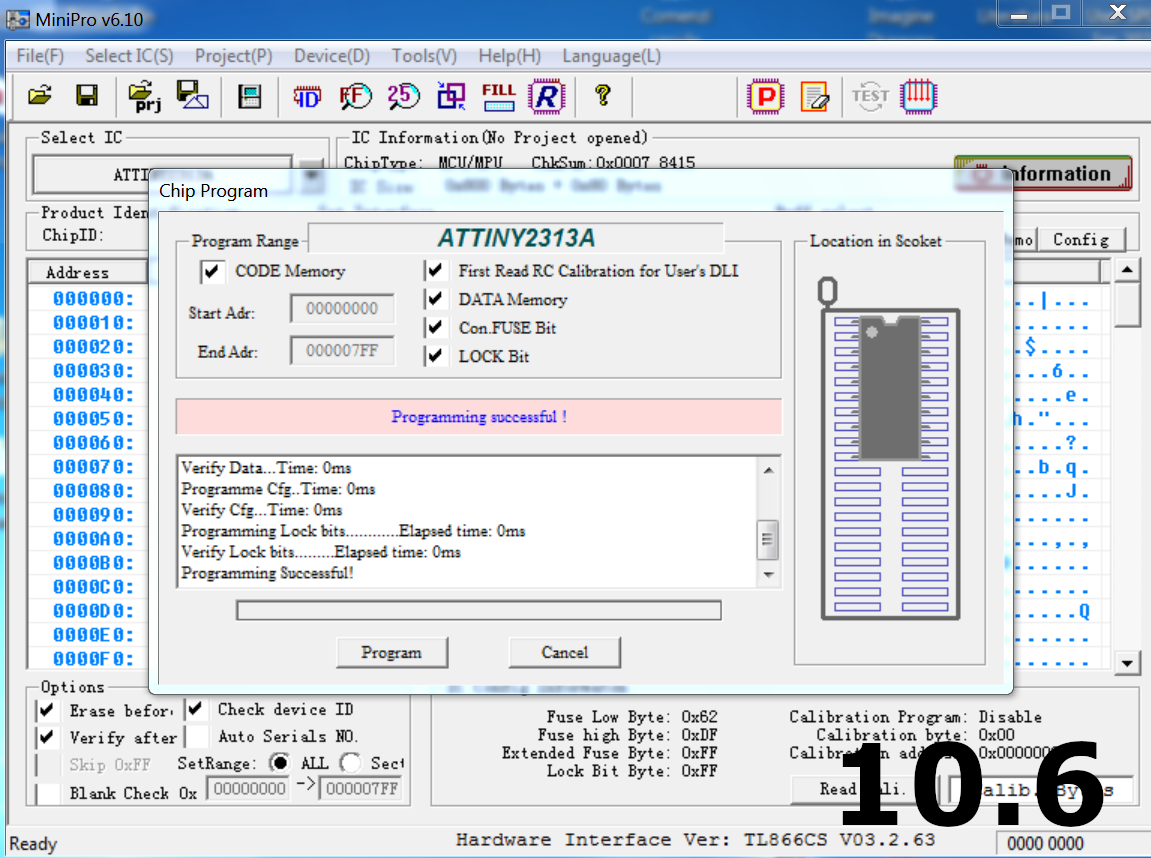Click the FF blank check icon

point(355,96)
